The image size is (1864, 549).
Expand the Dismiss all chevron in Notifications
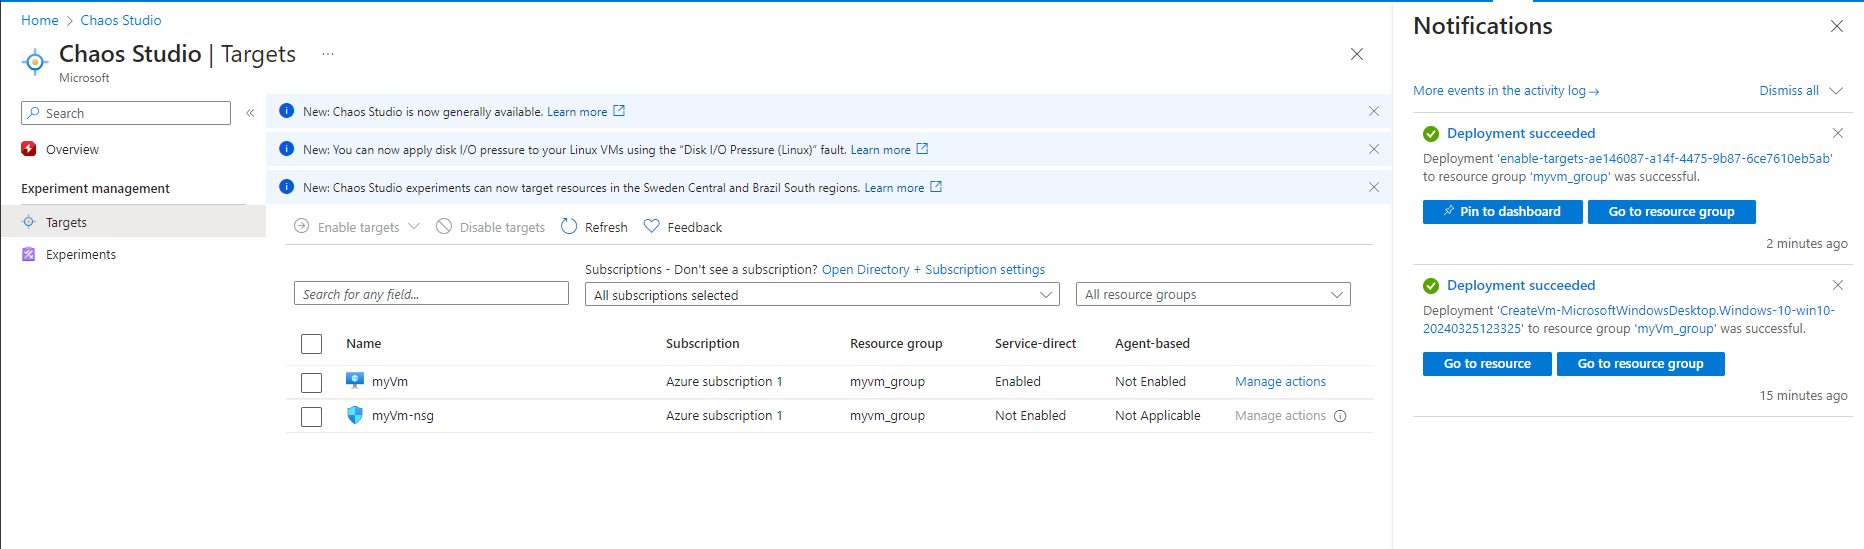(x=1836, y=91)
